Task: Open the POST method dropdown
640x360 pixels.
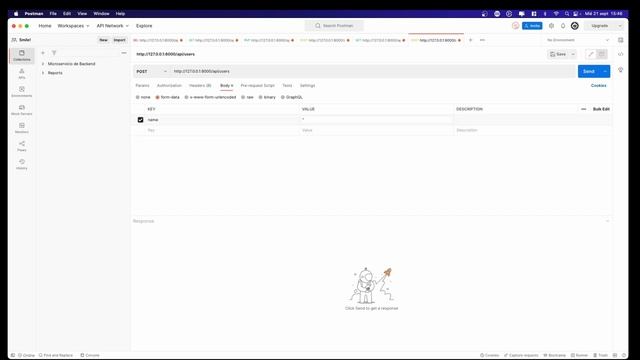Action: pyautogui.click(x=151, y=71)
